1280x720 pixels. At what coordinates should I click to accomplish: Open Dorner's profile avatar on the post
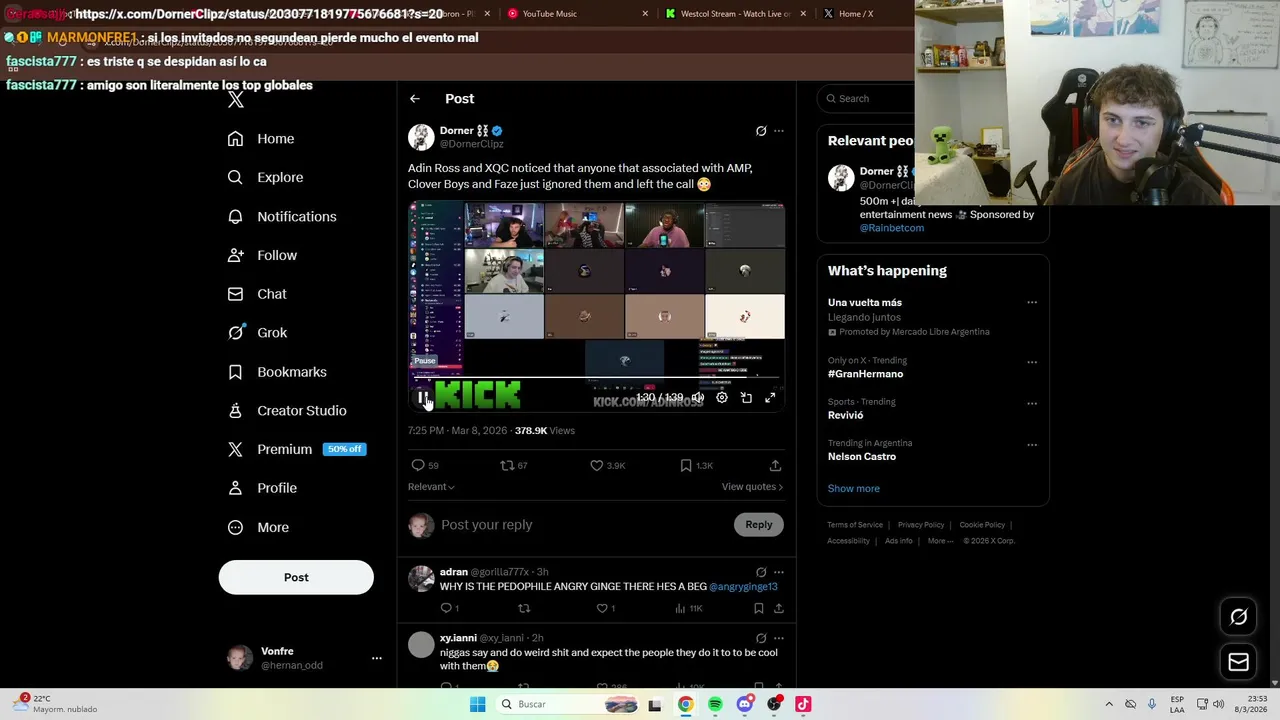click(x=421, y=137)
